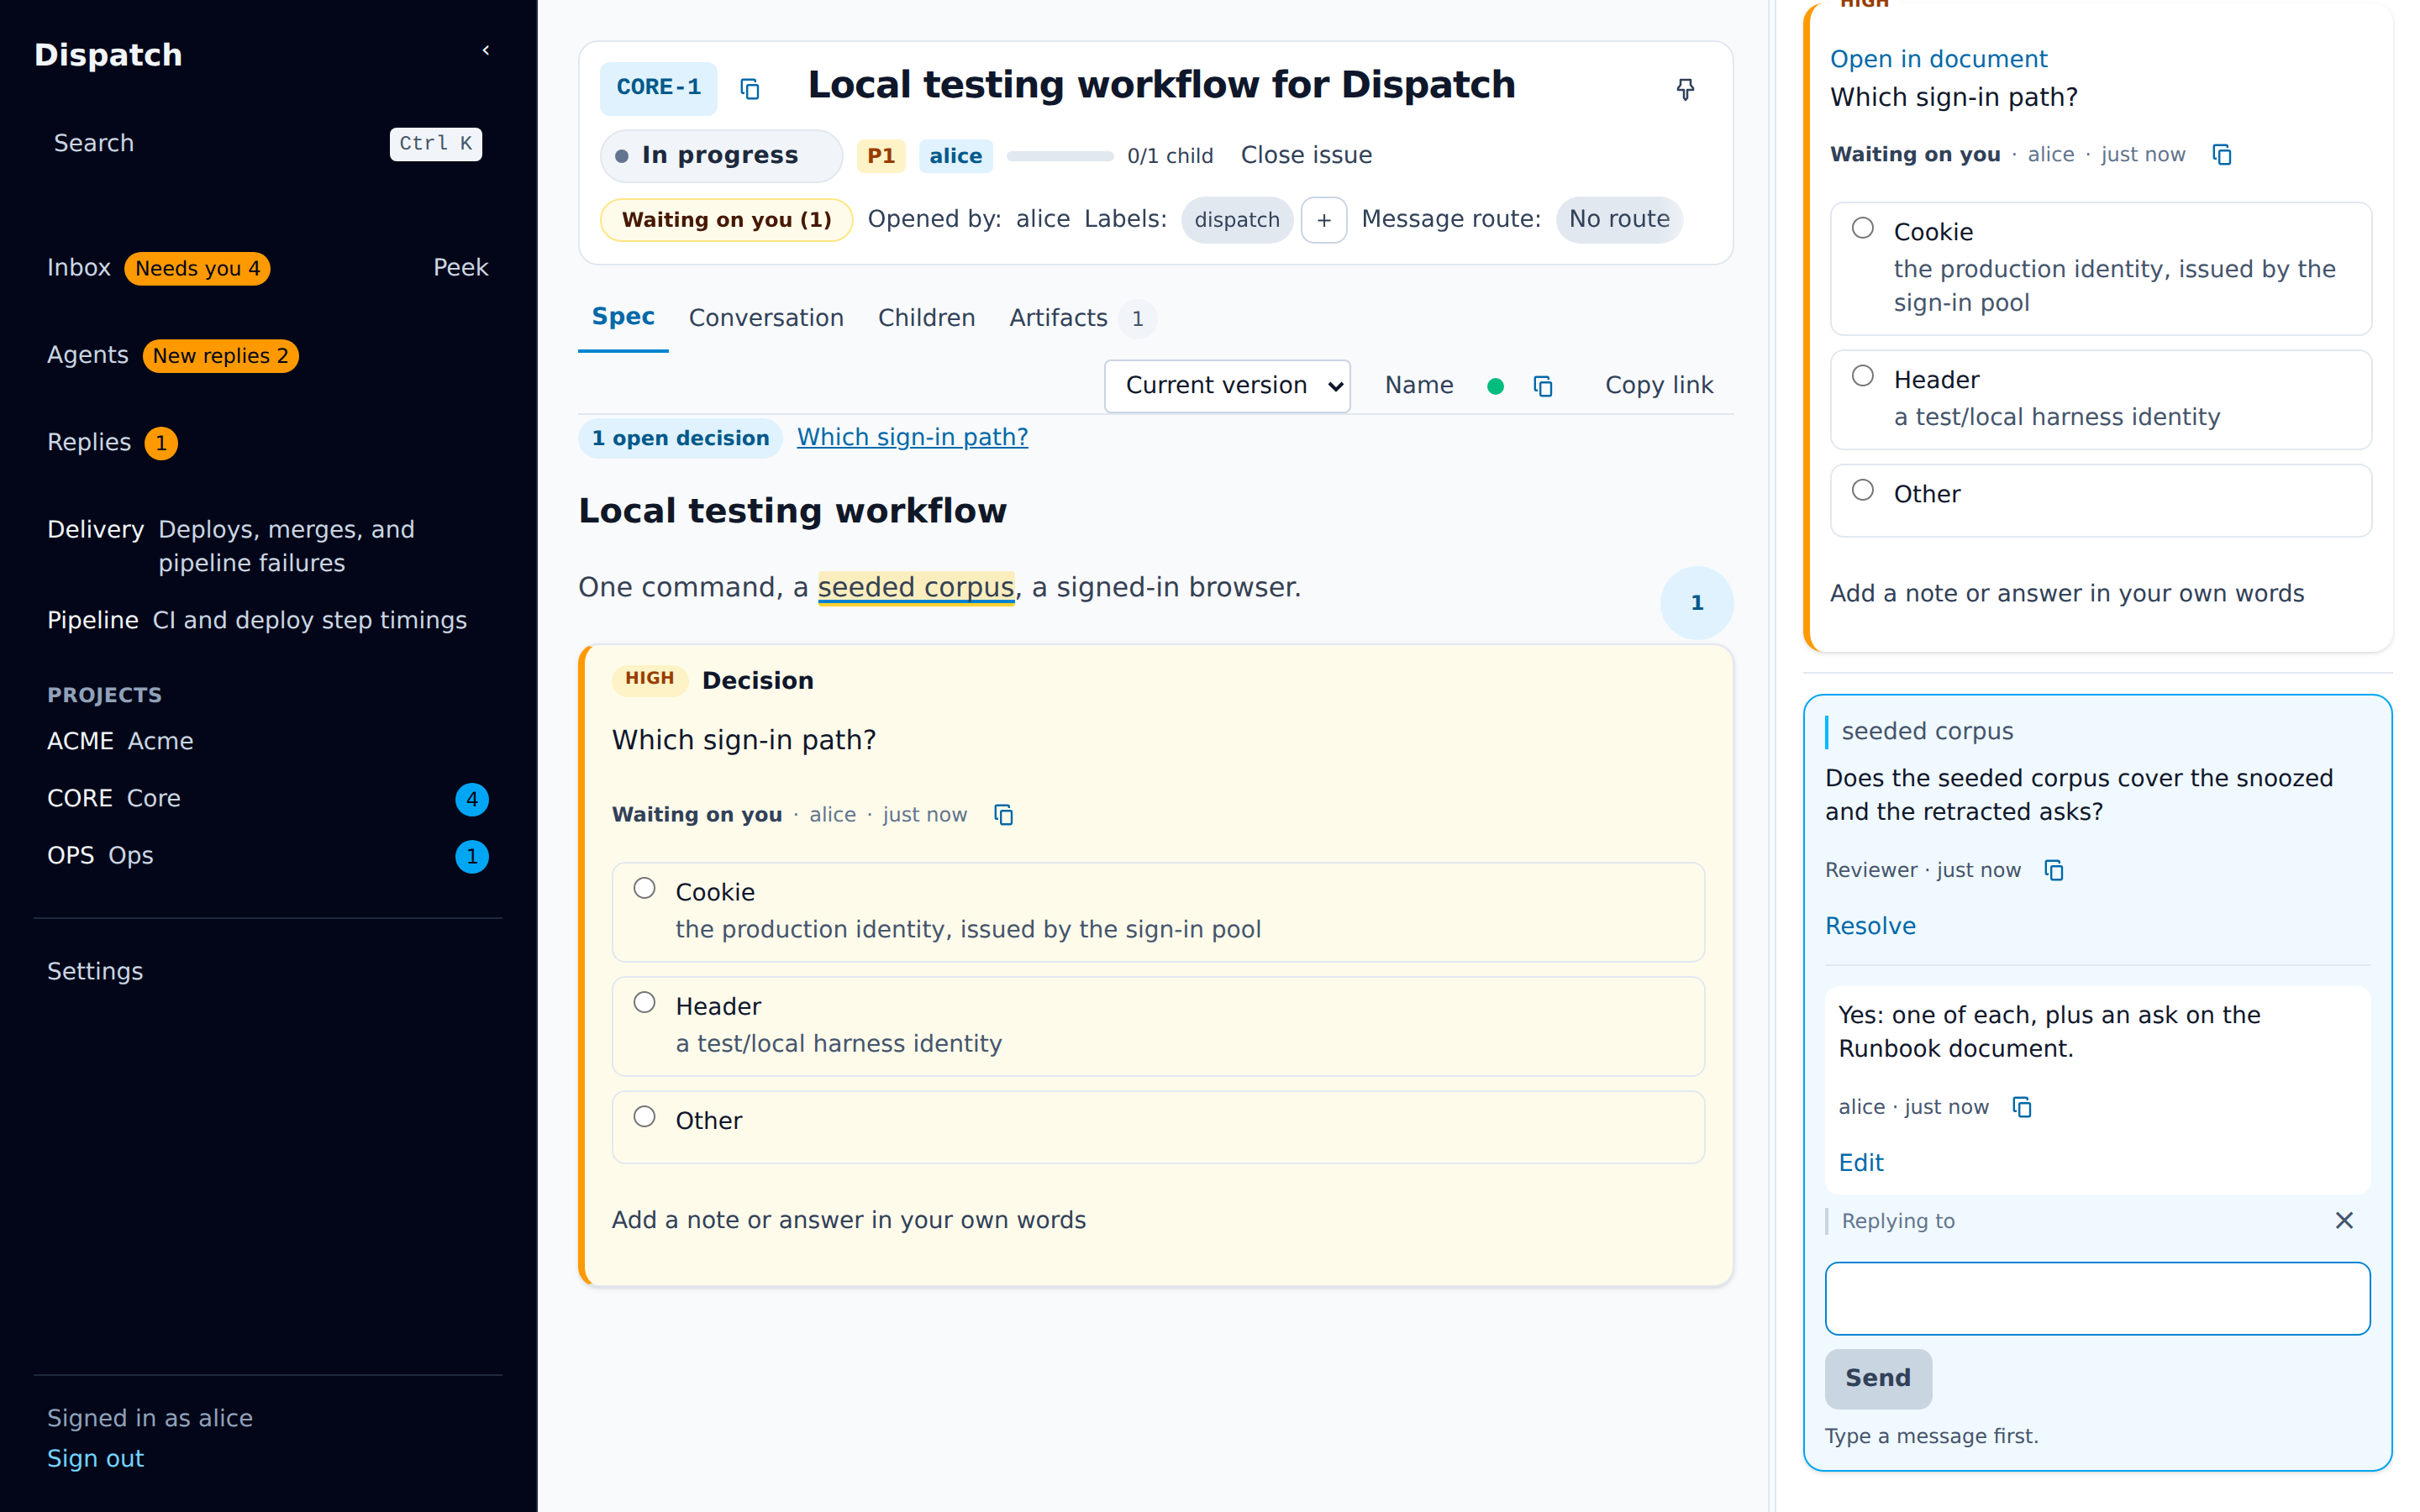Screen dimensions: 2420x1512
Task: Pin the issue with the pin icon
Action: [1685, 90]
